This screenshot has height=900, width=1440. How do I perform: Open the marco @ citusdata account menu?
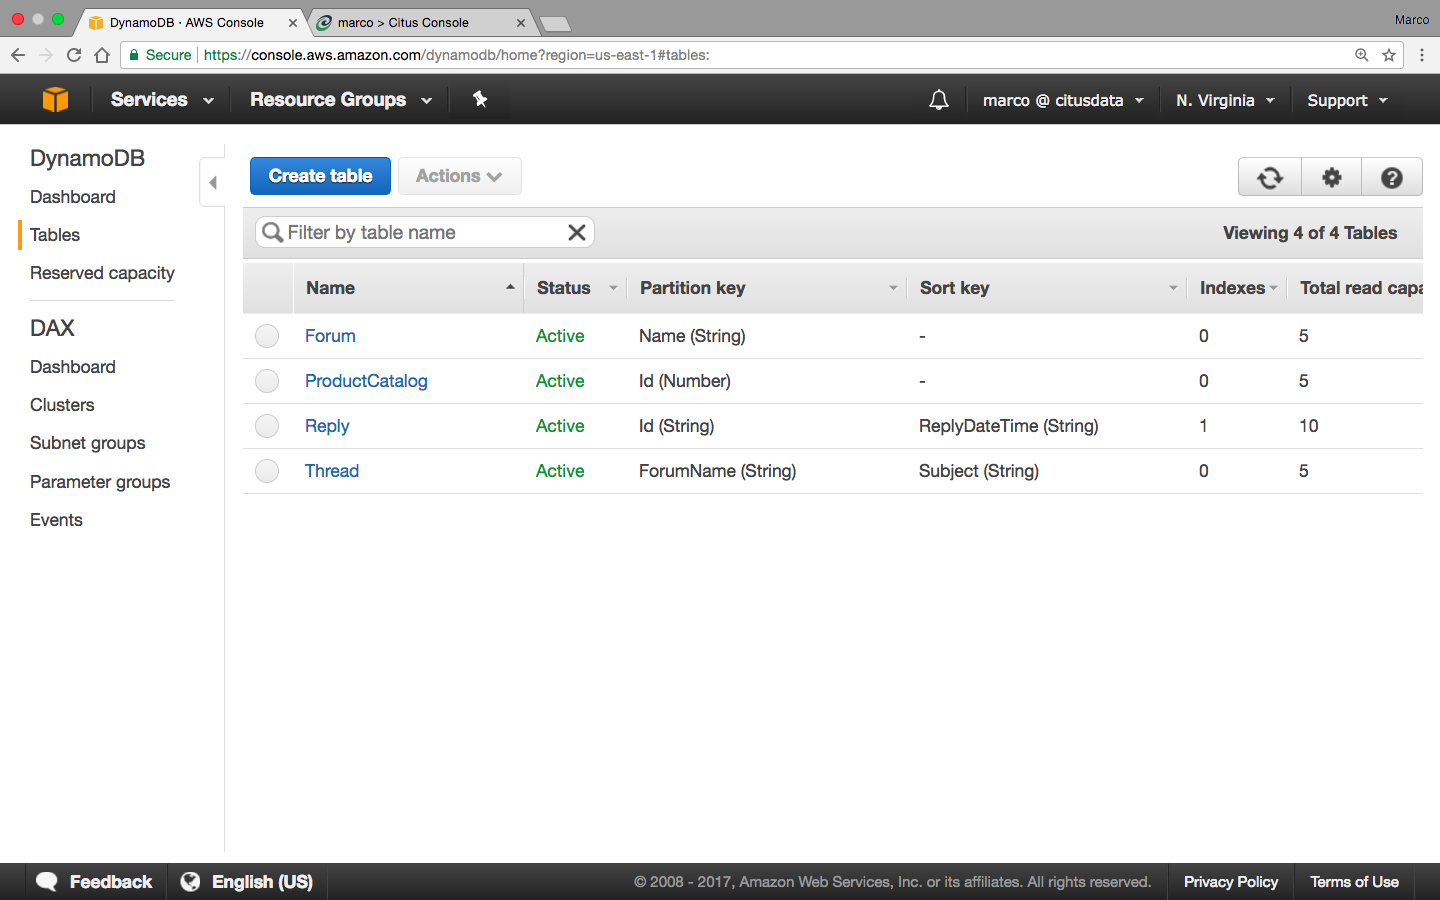pyautogui.click(x=1063, y=100)
